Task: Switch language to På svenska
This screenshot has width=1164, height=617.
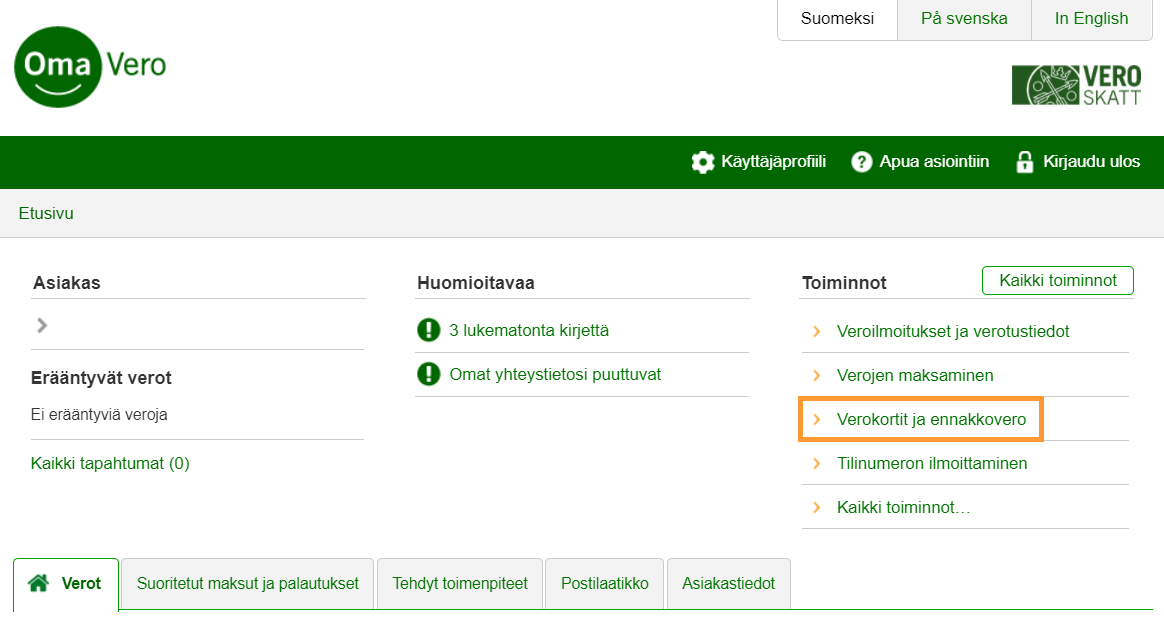Action: coord(964,19)
